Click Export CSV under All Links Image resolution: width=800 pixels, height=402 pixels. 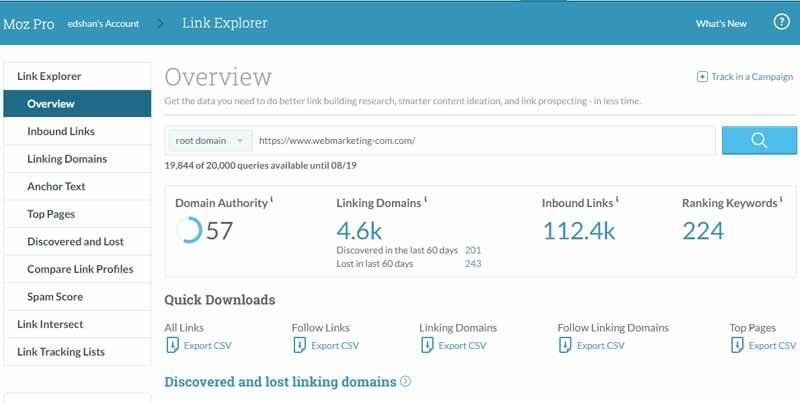208,345
